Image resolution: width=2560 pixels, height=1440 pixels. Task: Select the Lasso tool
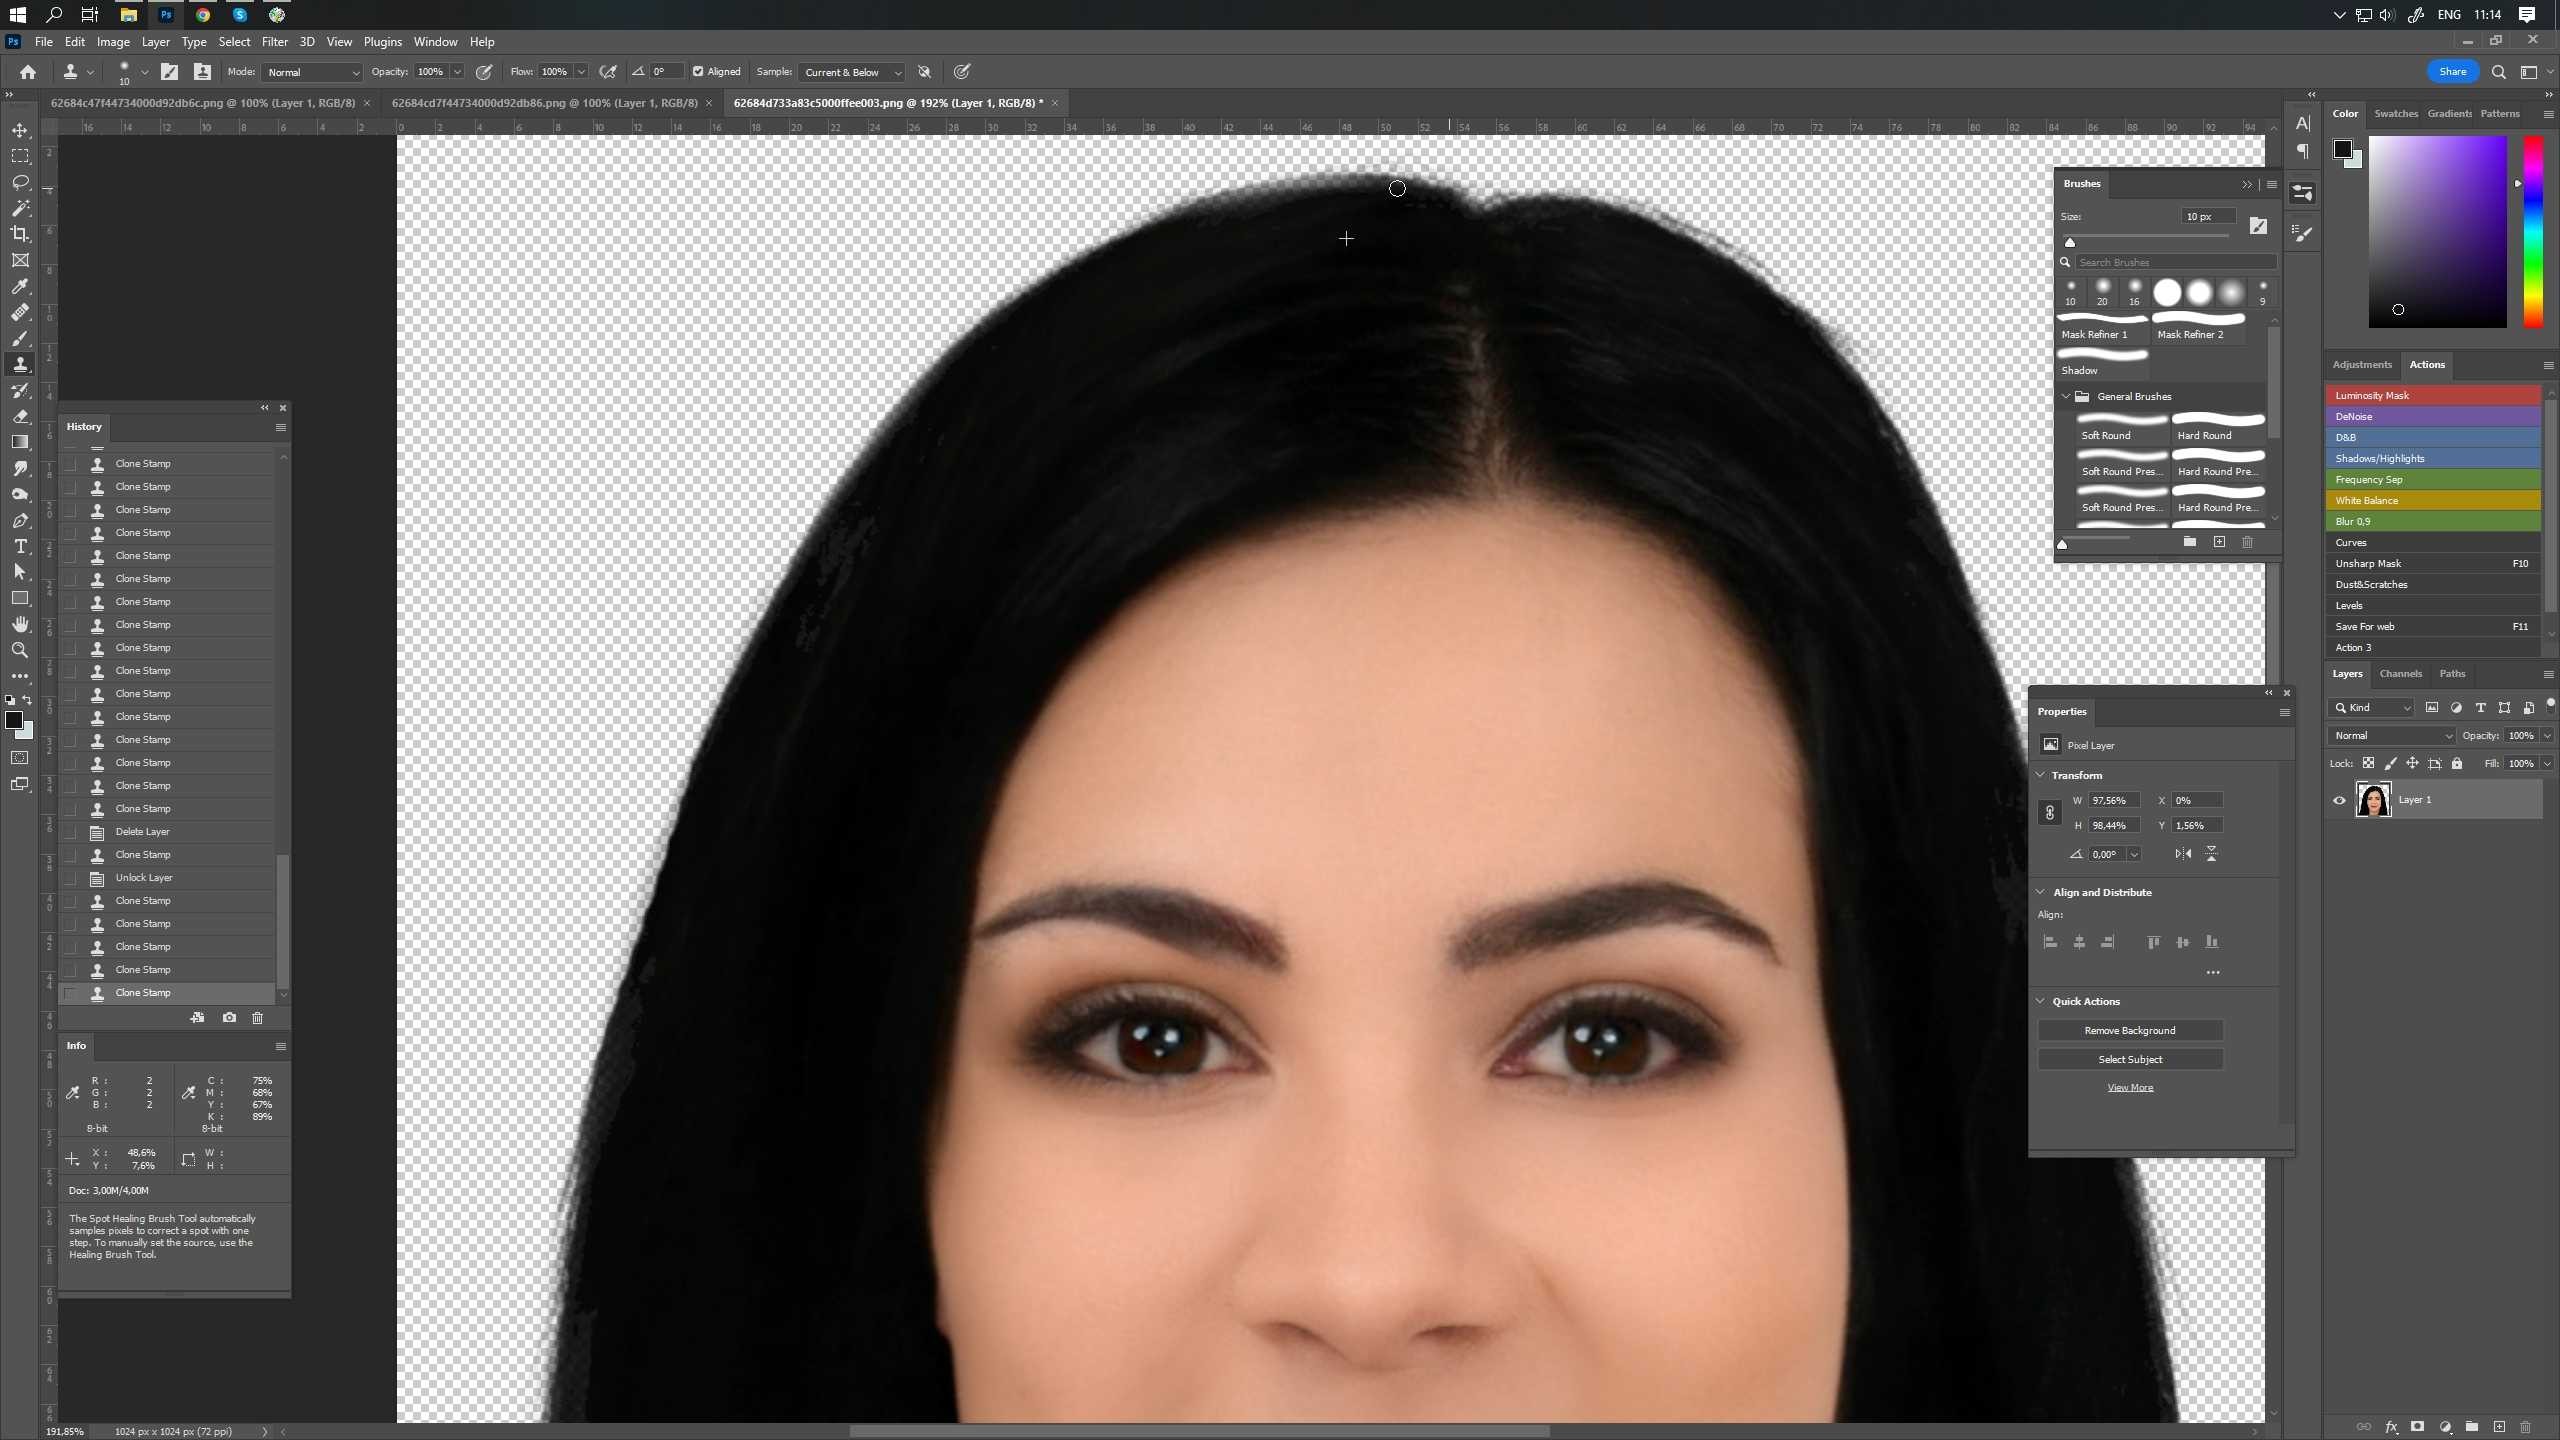(20, 182)
